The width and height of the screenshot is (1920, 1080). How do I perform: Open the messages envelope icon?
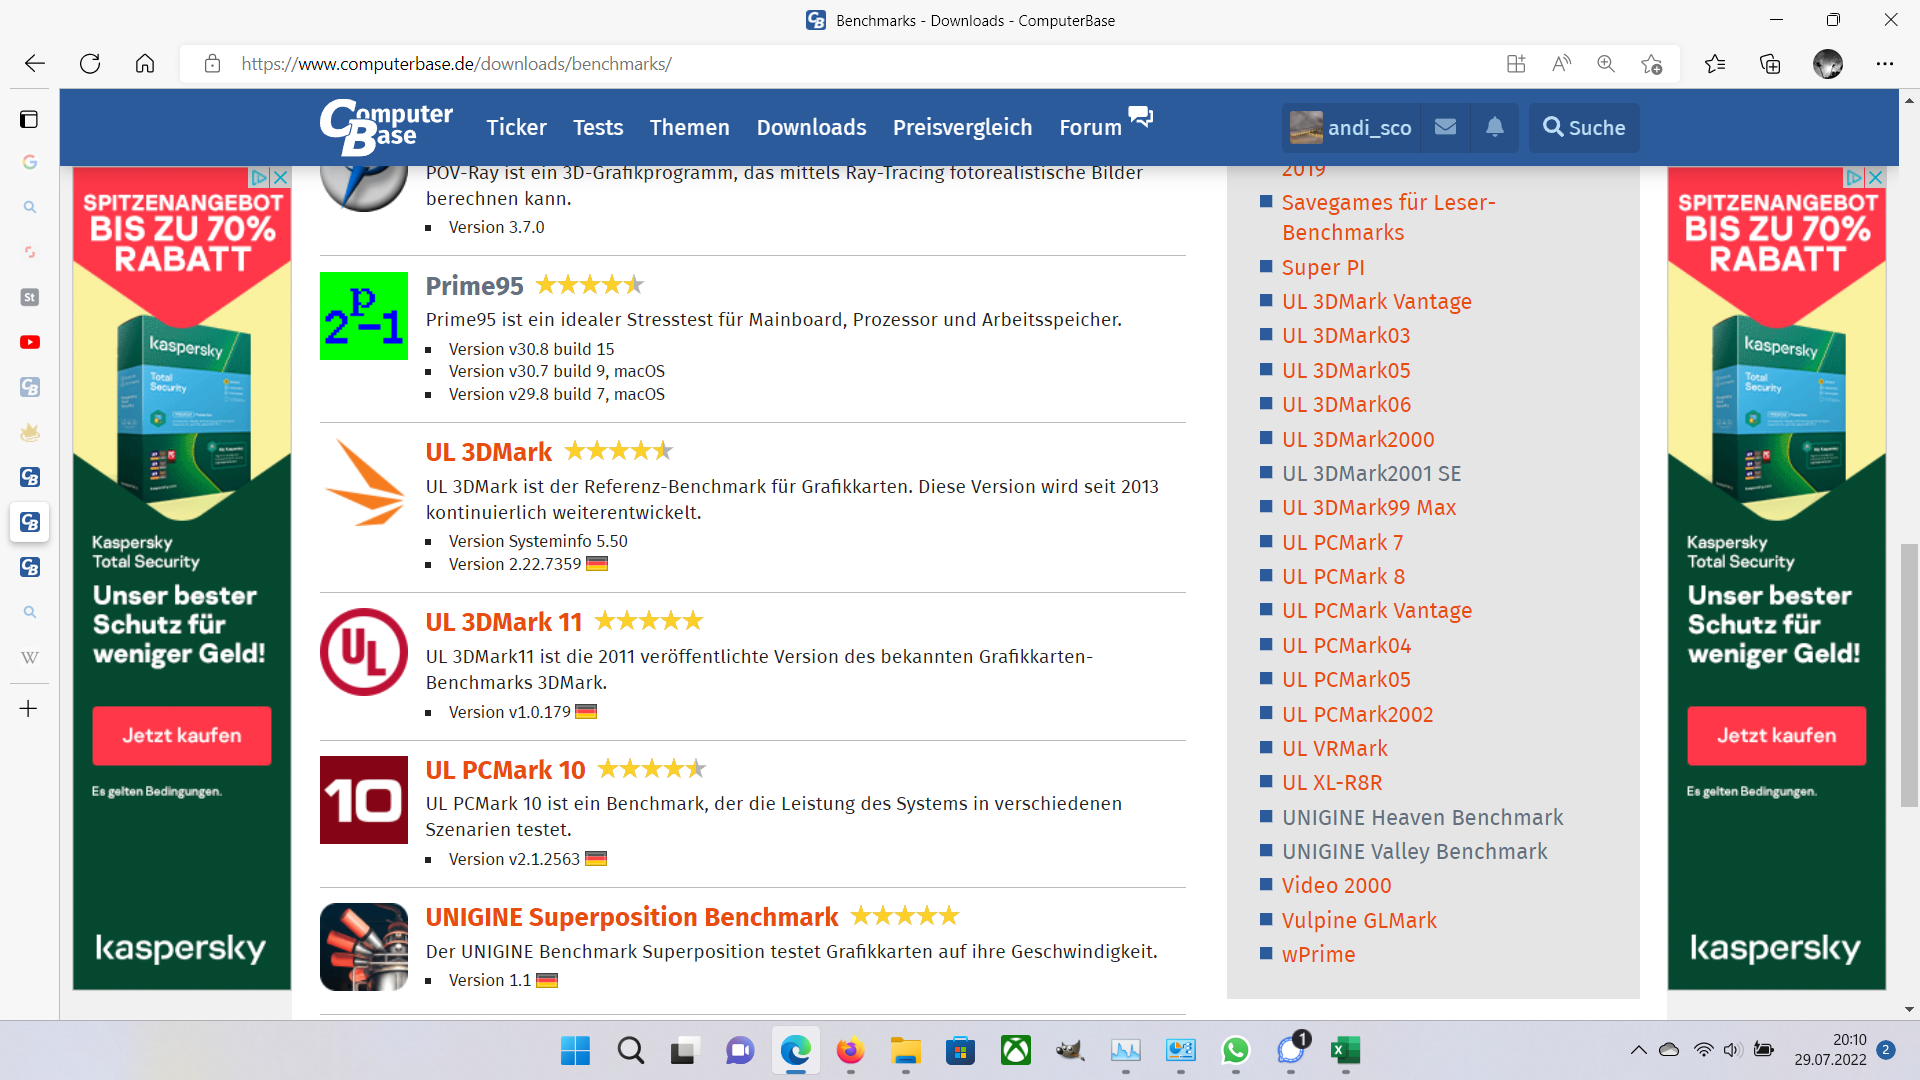tap(1445, 127)
